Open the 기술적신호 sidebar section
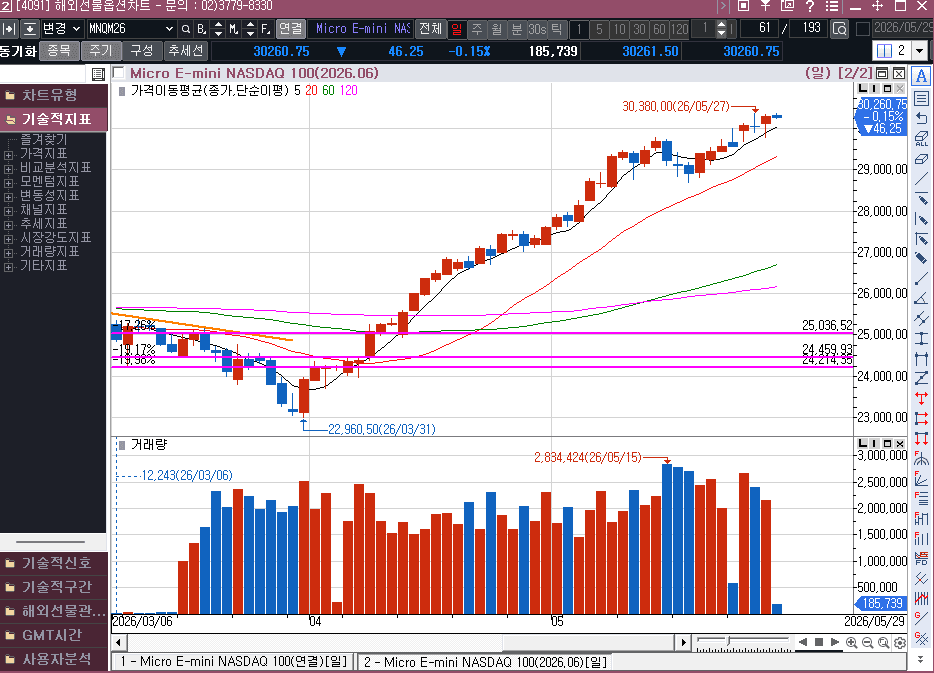This screenshot has width=934, height=673. pyautogui.click(x=54, y=563)
